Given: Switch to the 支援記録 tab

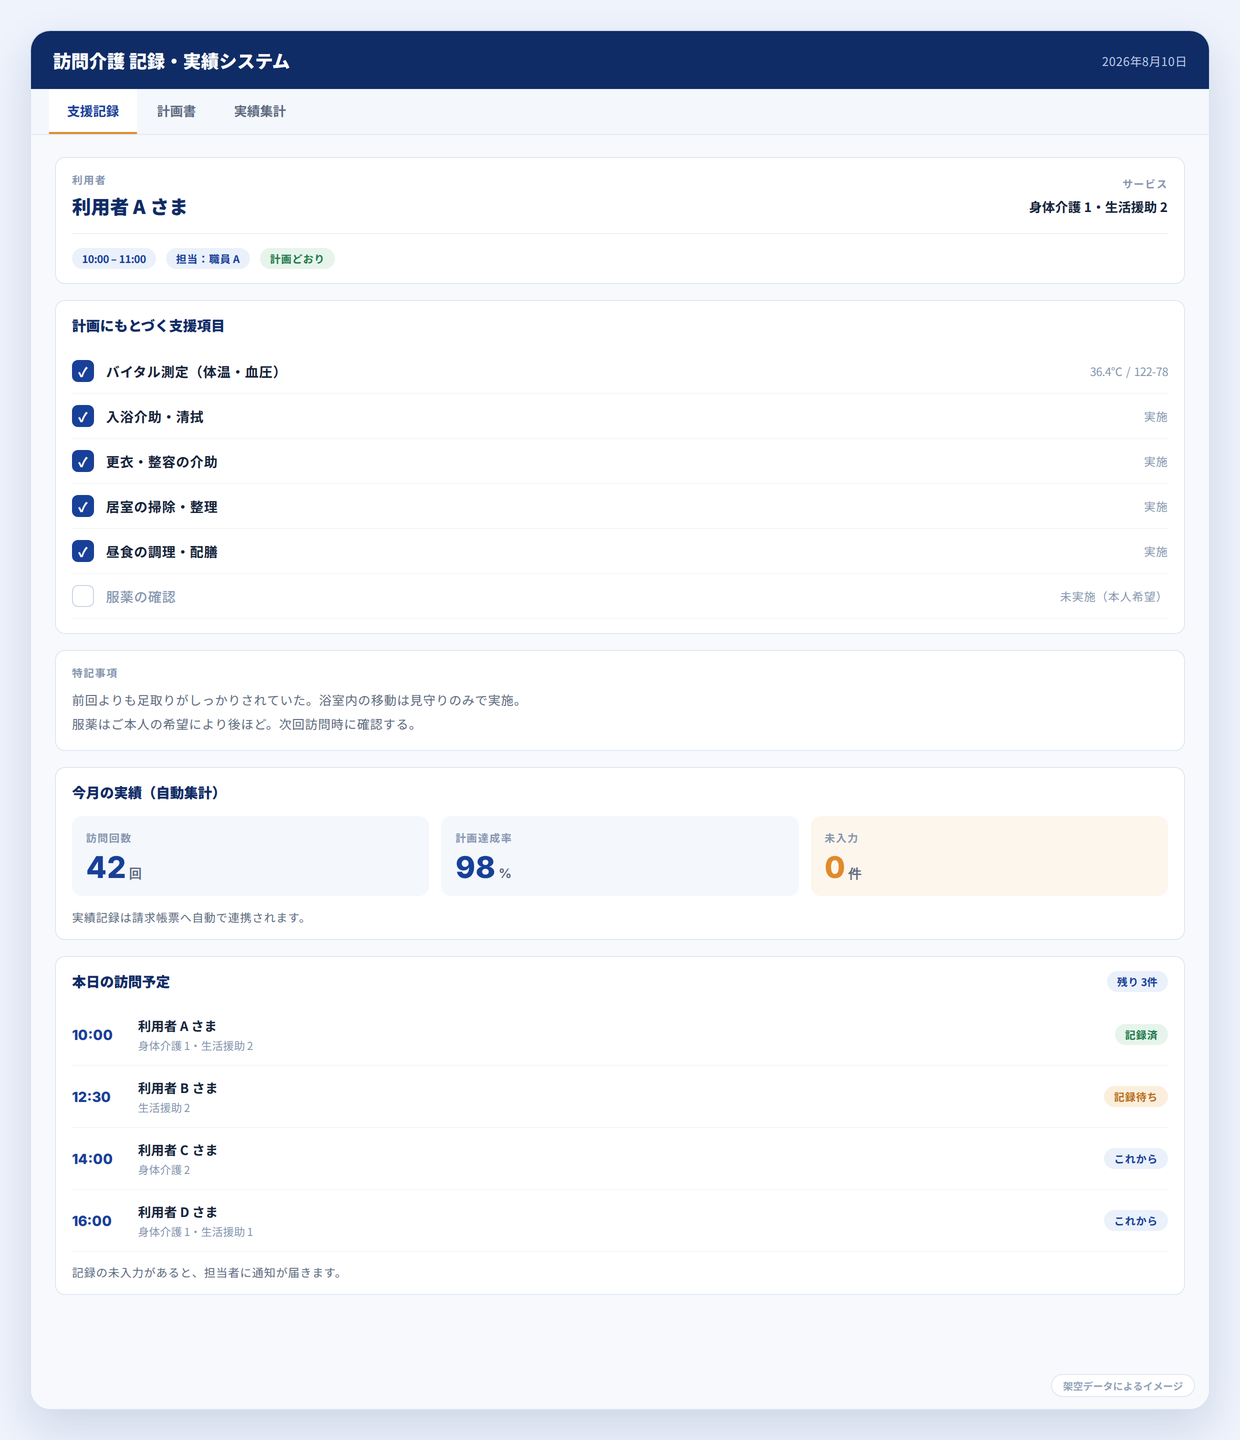Looking at the screenshot, I should click(x=93, y=111).
